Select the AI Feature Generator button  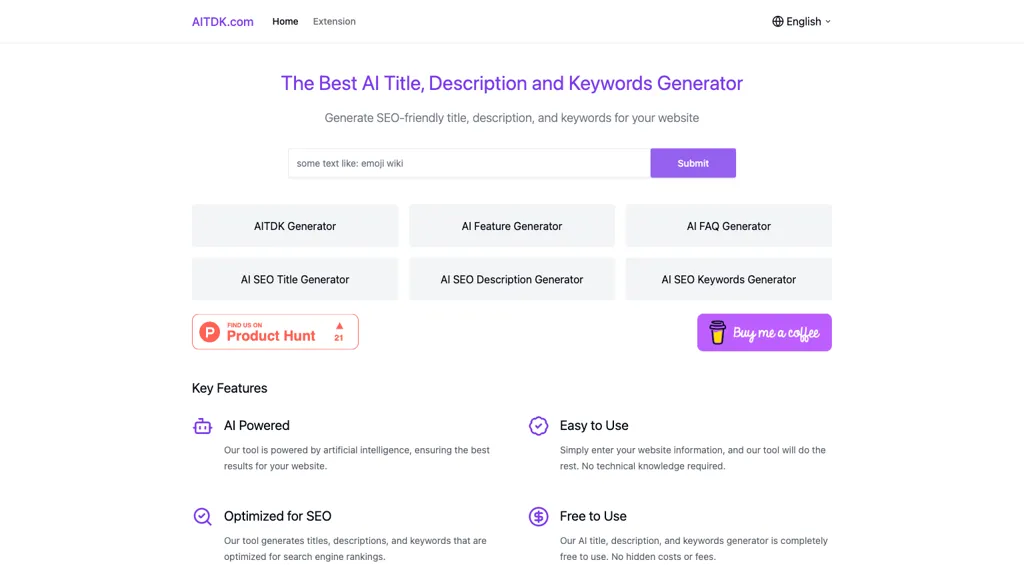[512, 226]
